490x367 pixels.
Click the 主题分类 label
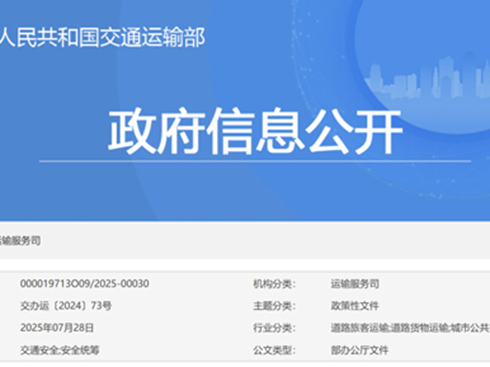click(x=274, y=306)
